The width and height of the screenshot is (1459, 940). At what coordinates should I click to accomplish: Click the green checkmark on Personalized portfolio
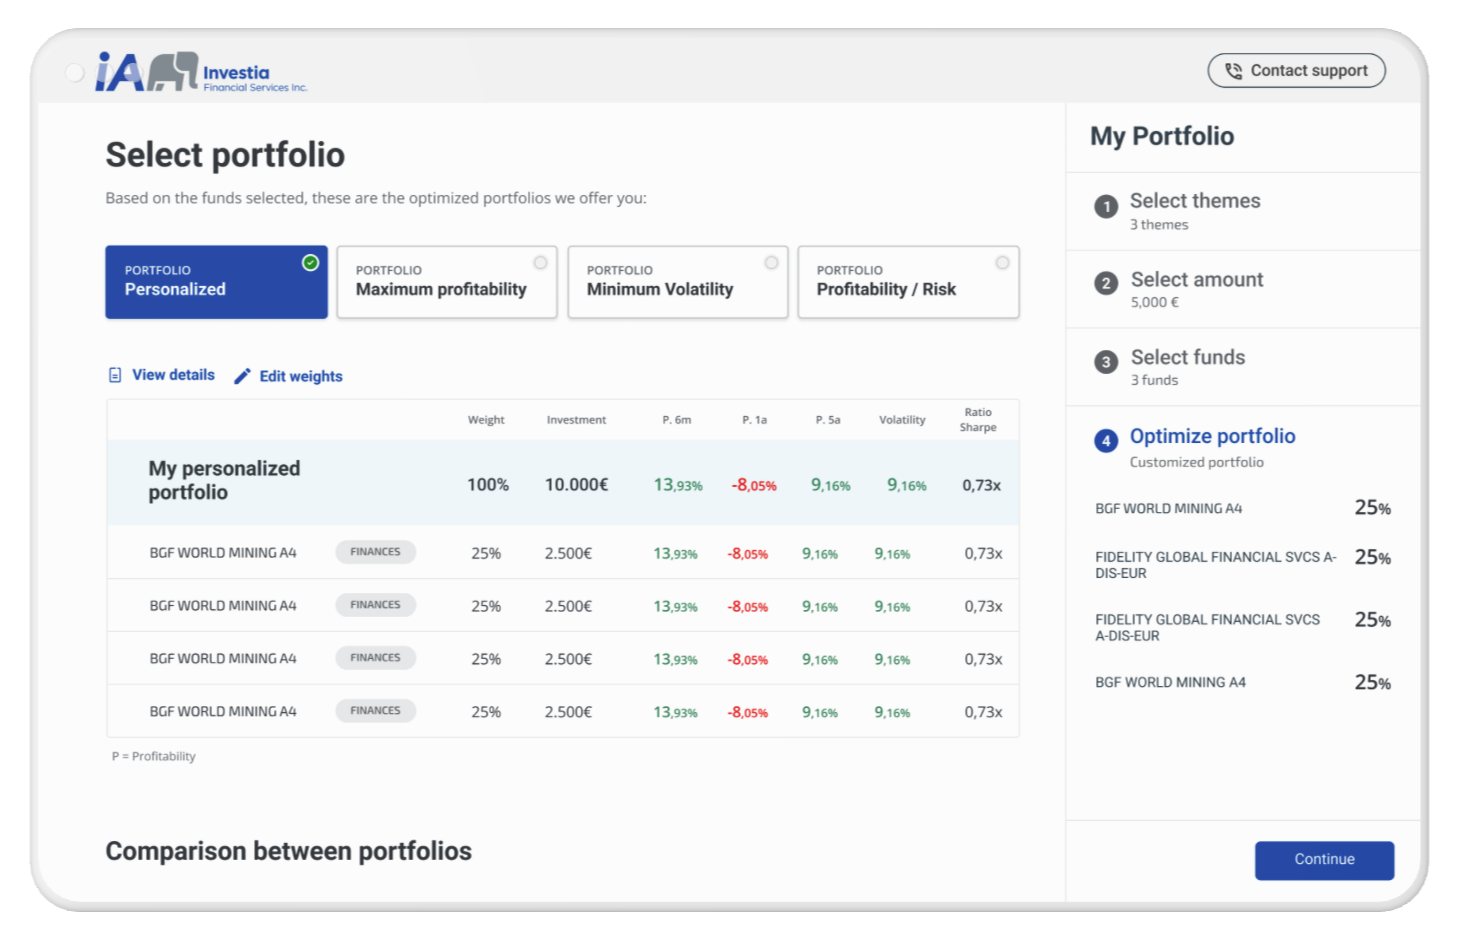click(x=310, y=262)
